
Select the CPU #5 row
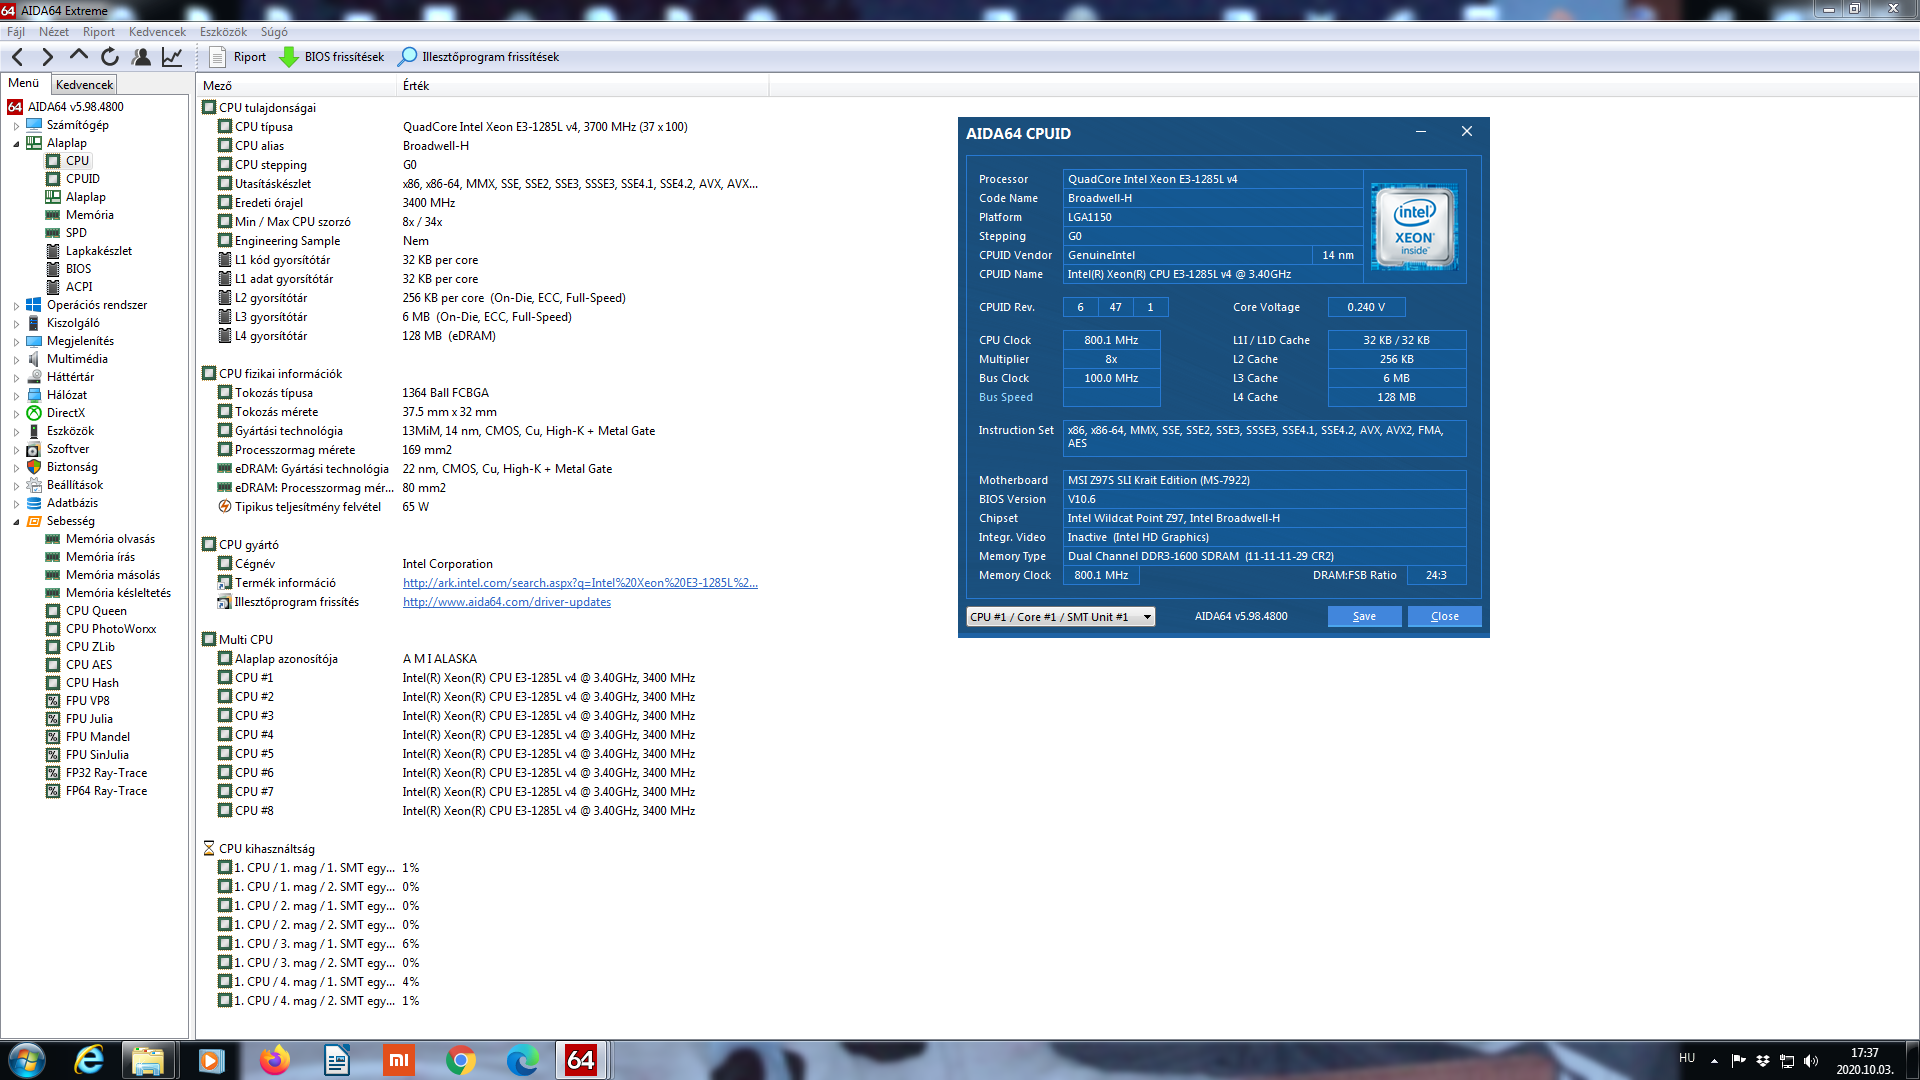[481, 754]
